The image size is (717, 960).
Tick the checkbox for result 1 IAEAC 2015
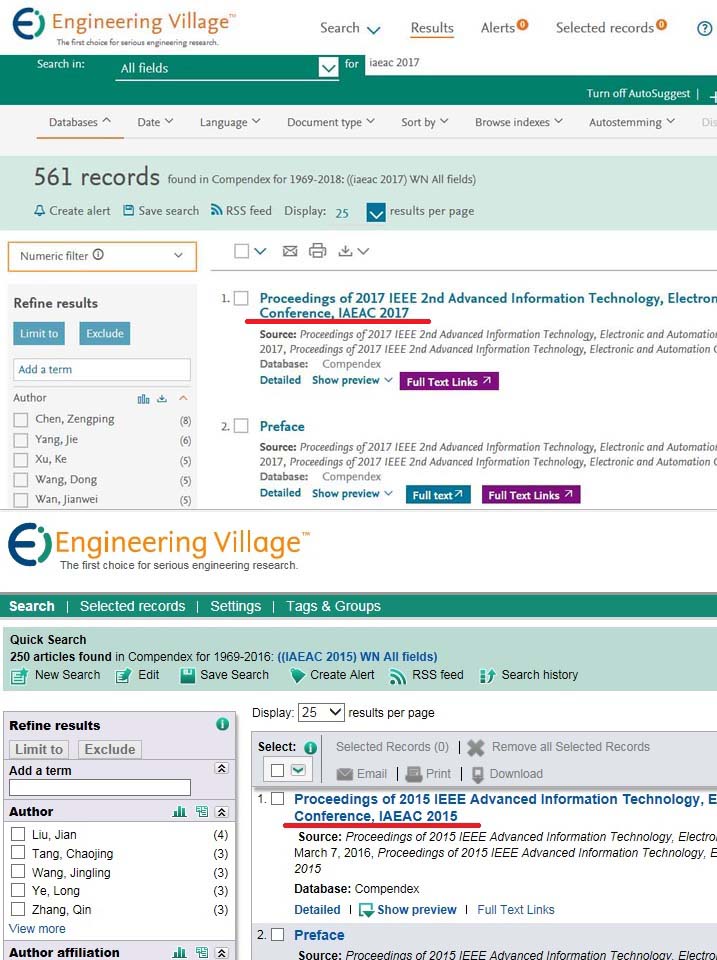point(277,798)
